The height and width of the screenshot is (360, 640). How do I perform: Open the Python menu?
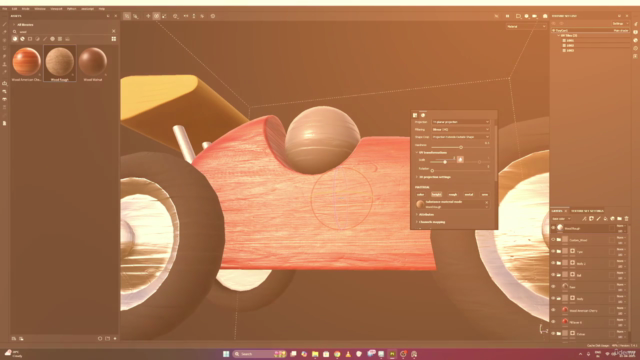pyautogui.click(x=71, y=9)
